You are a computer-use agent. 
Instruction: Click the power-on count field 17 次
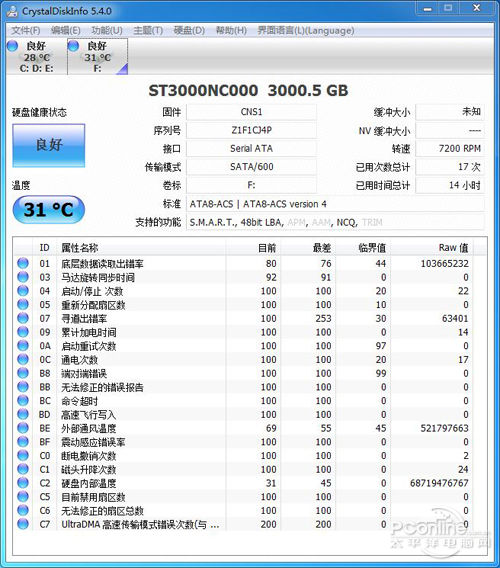(x=450, y=167)
